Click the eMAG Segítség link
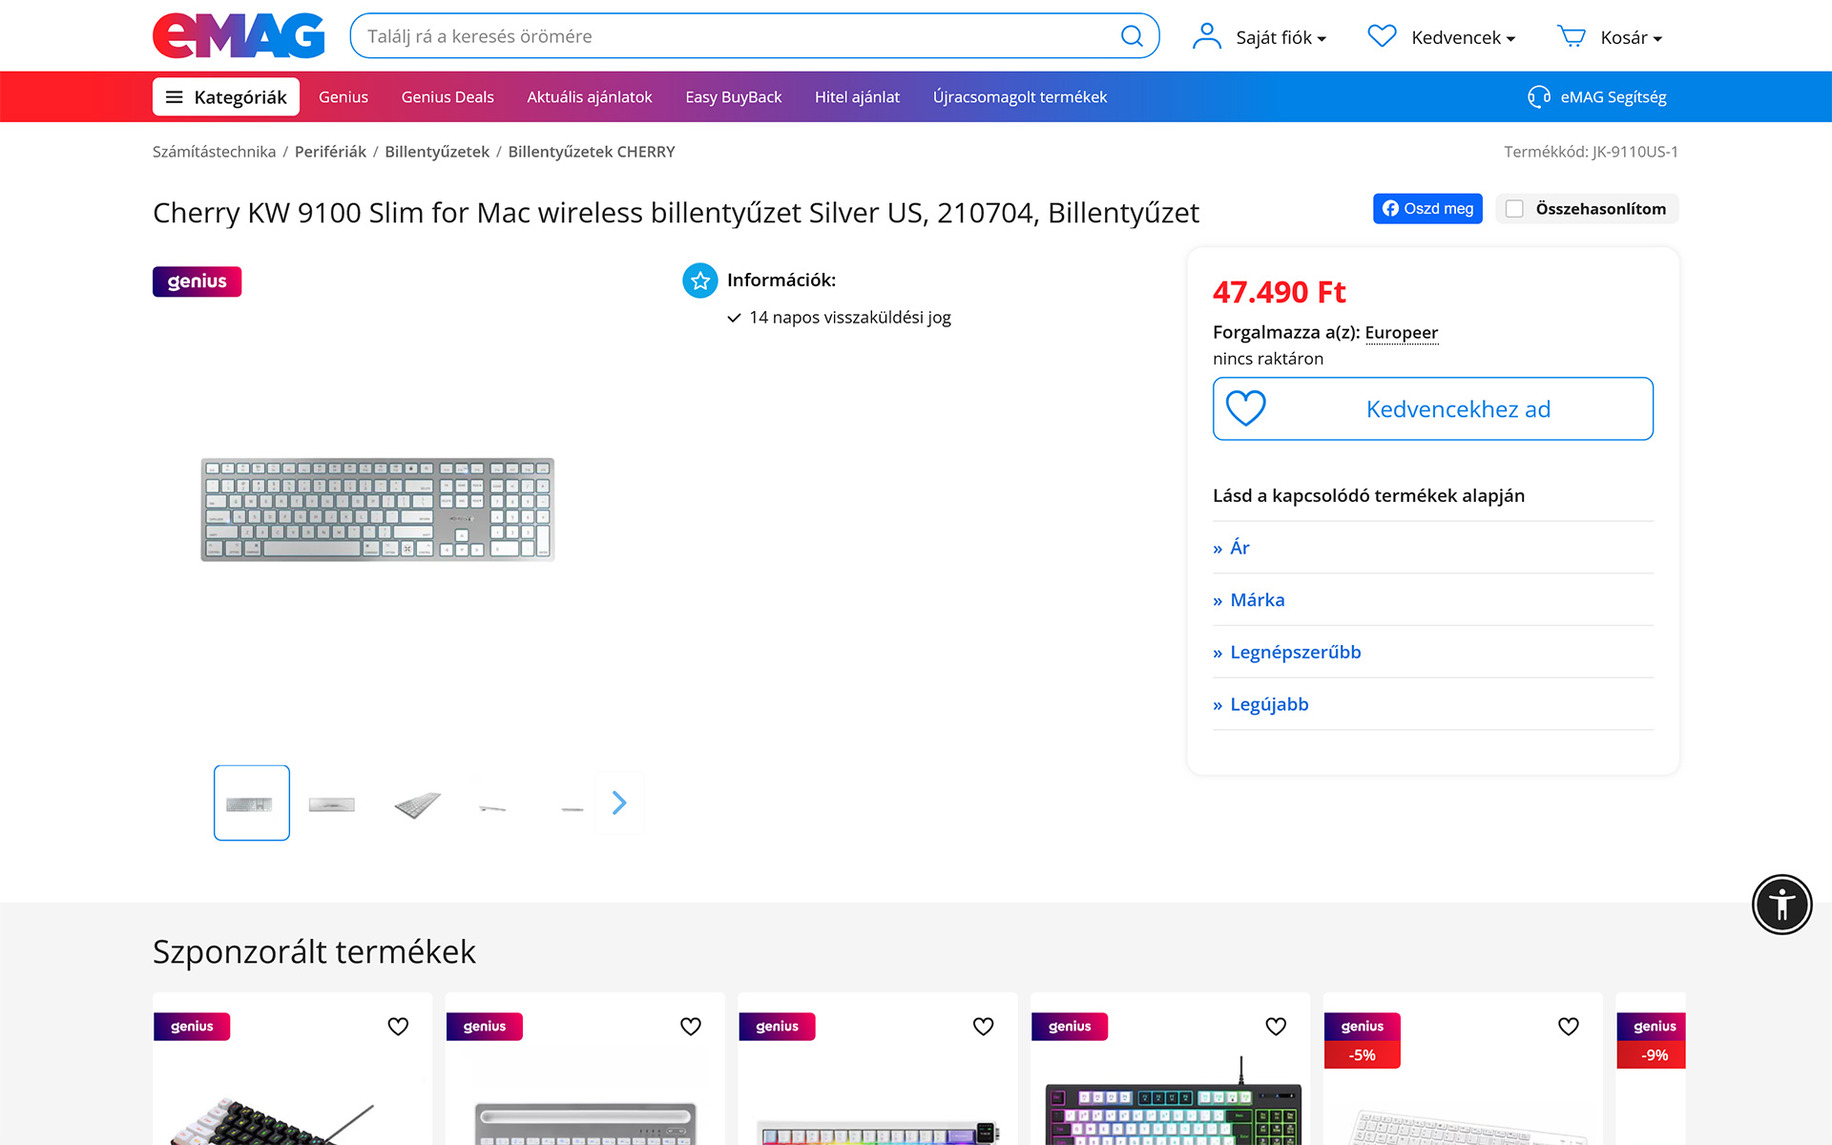Image resolution: width=1832 pixels, height=1145 pixels. tap(1613, 97)
